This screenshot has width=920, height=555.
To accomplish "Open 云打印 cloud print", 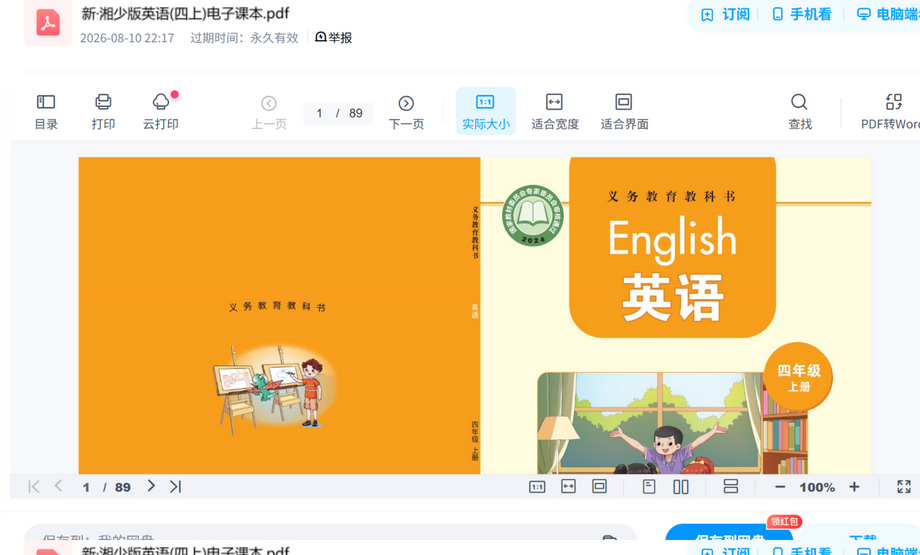I will pos(161,111).
